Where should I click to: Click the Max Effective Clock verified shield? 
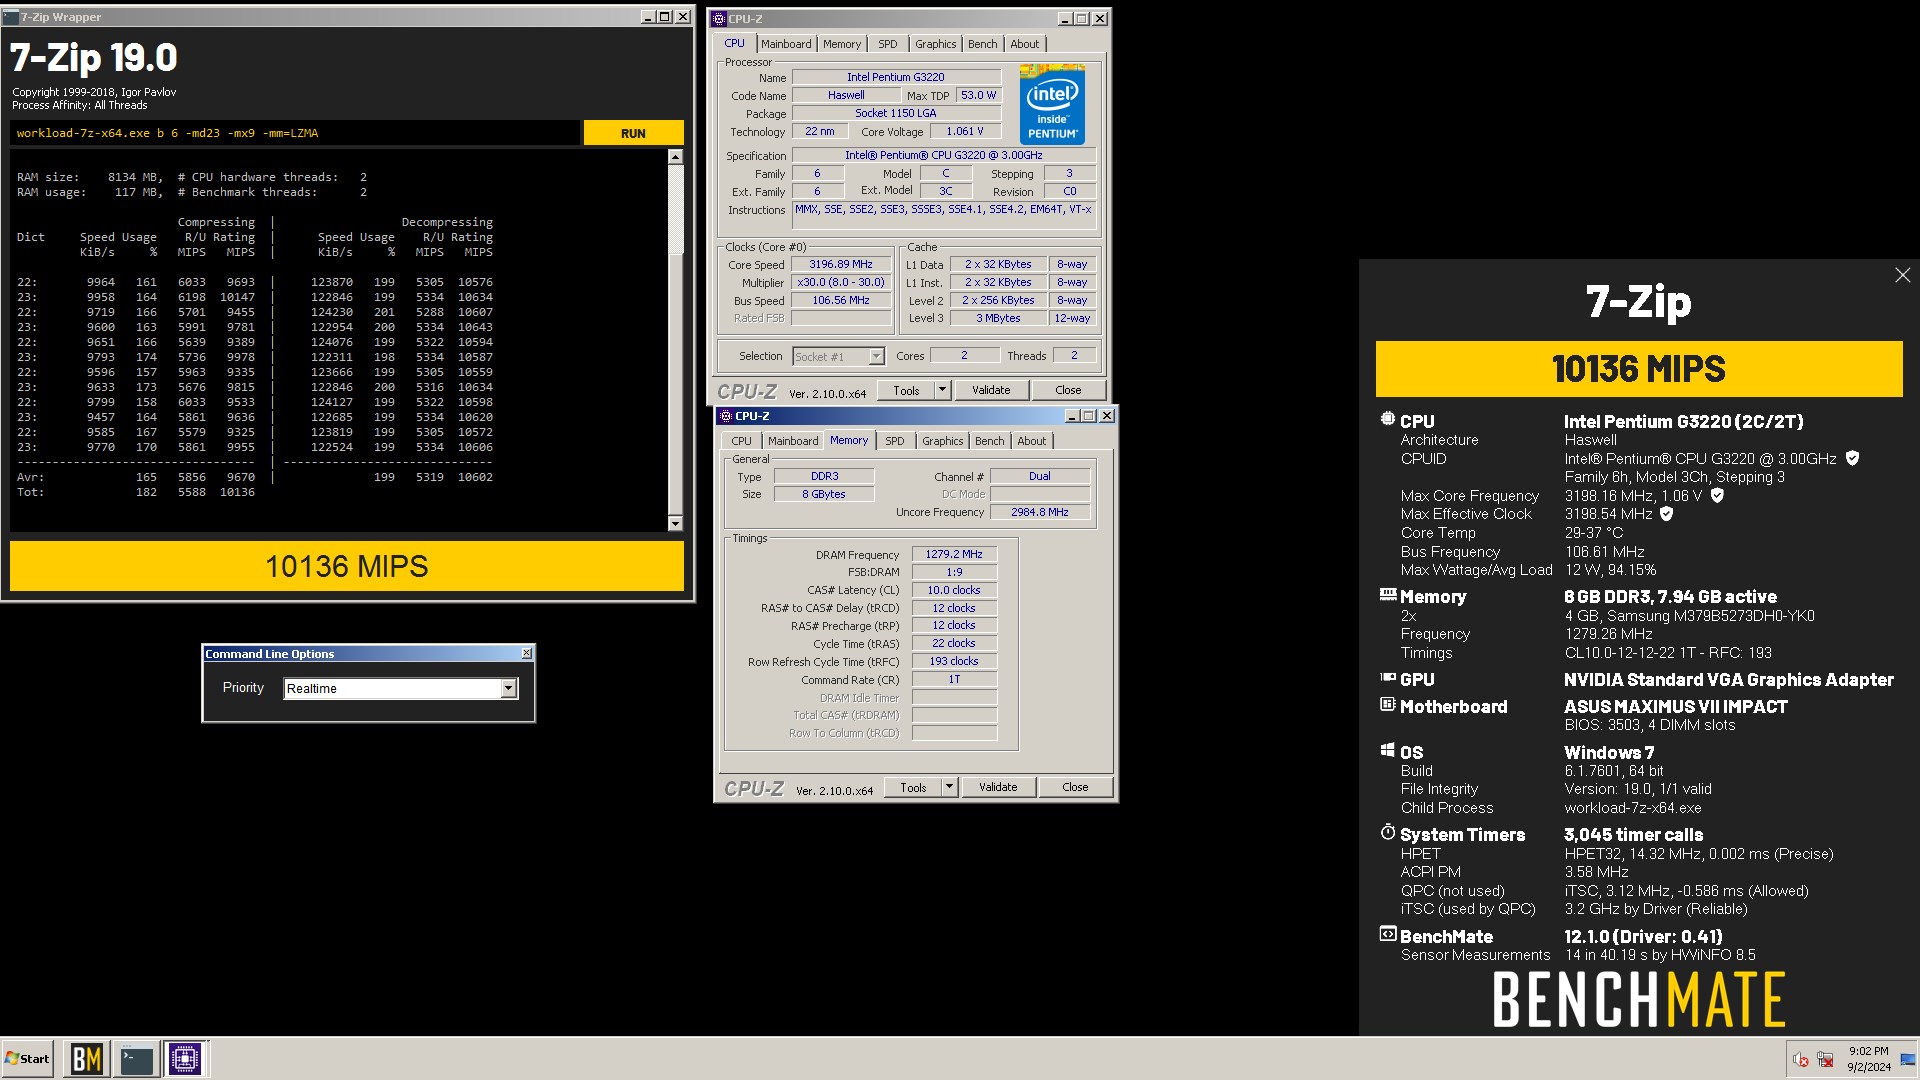1666,513
